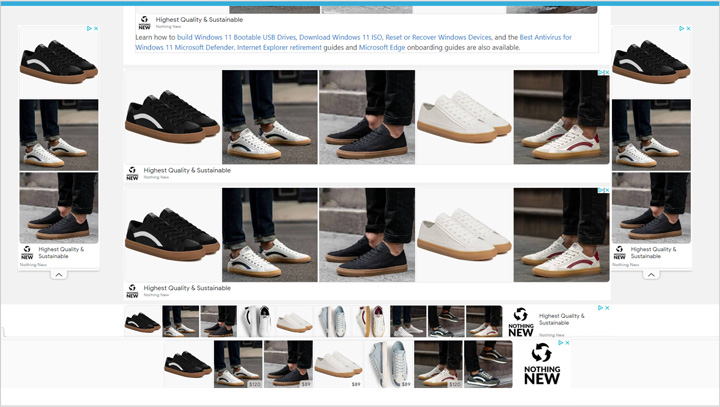Select black sneakers worn photo in right sidebar
The height and width of the screenshot is (407, 720).
pos(651,208)
